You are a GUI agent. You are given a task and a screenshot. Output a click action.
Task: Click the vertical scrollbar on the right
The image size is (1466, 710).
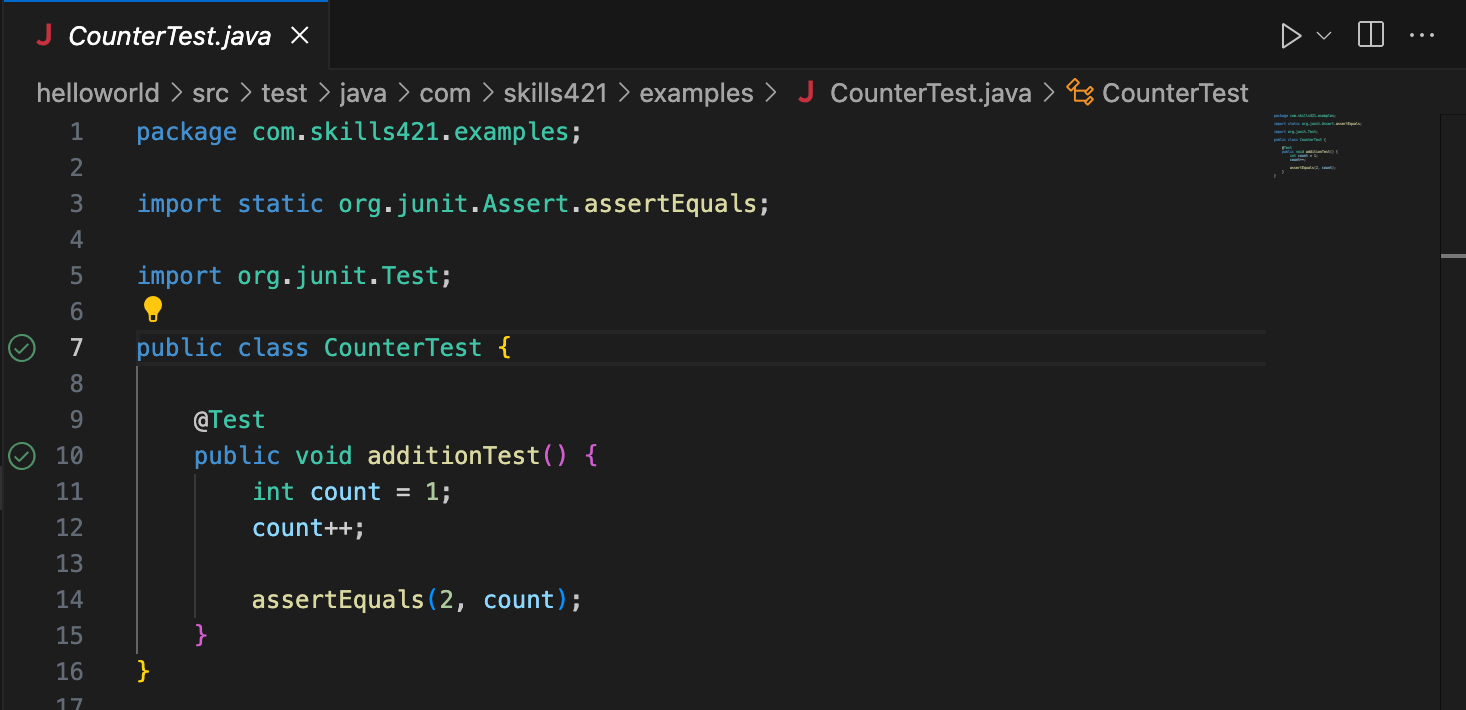[1452, 400]
